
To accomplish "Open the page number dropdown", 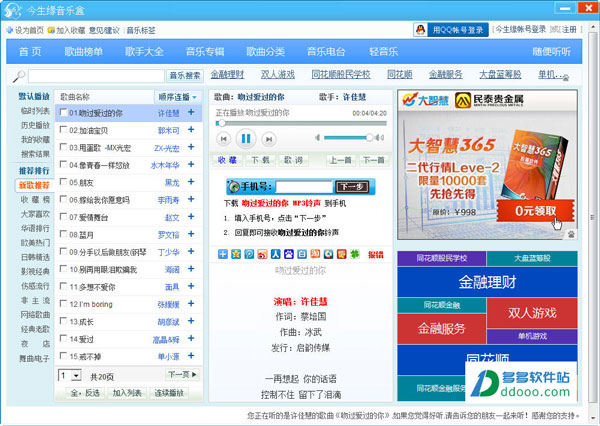I will click(77, 375).
